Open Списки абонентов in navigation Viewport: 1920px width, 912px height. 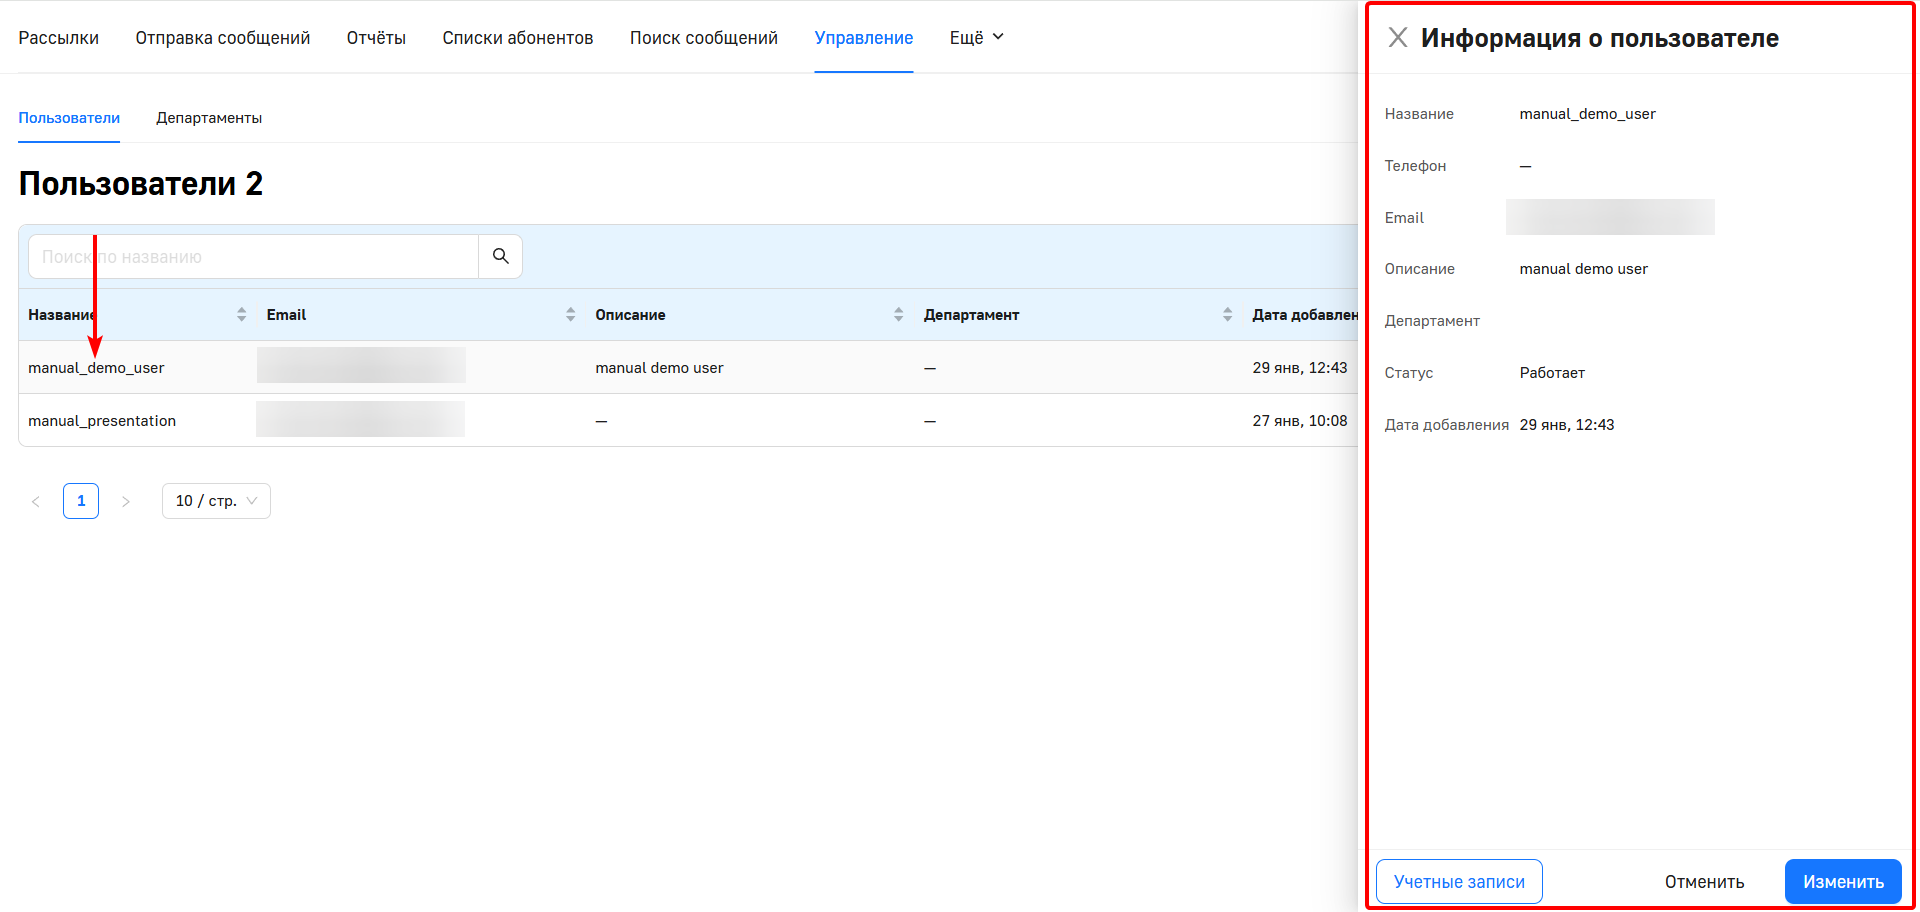click(517, 38)
